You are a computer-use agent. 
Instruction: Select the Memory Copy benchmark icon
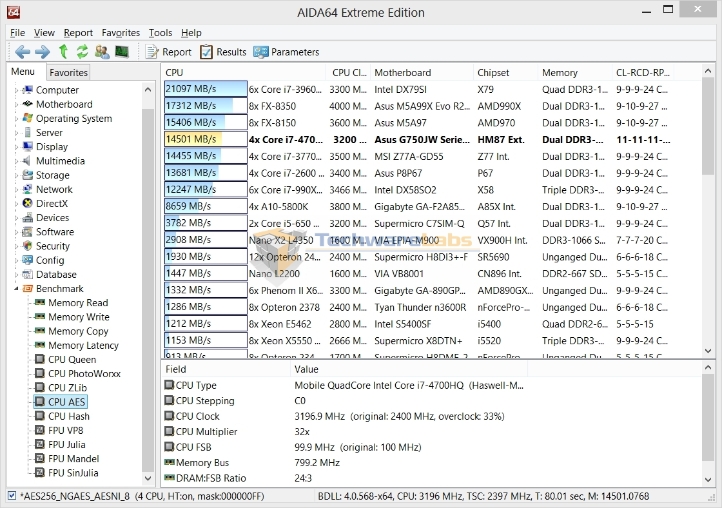click(40, 331)
